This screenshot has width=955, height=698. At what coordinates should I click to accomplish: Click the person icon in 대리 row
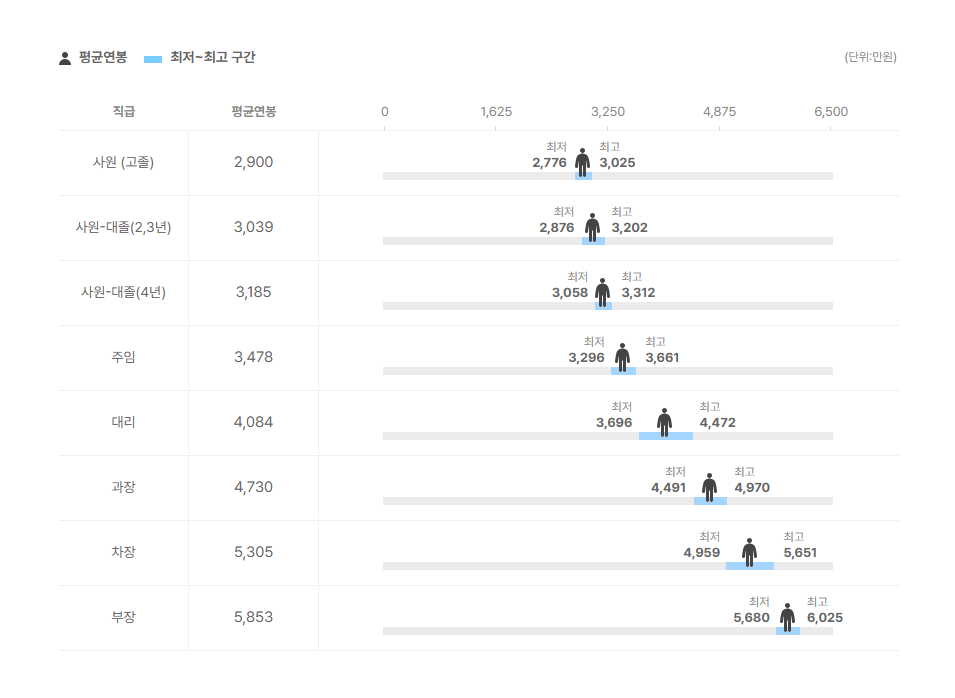tap(664, 423)
